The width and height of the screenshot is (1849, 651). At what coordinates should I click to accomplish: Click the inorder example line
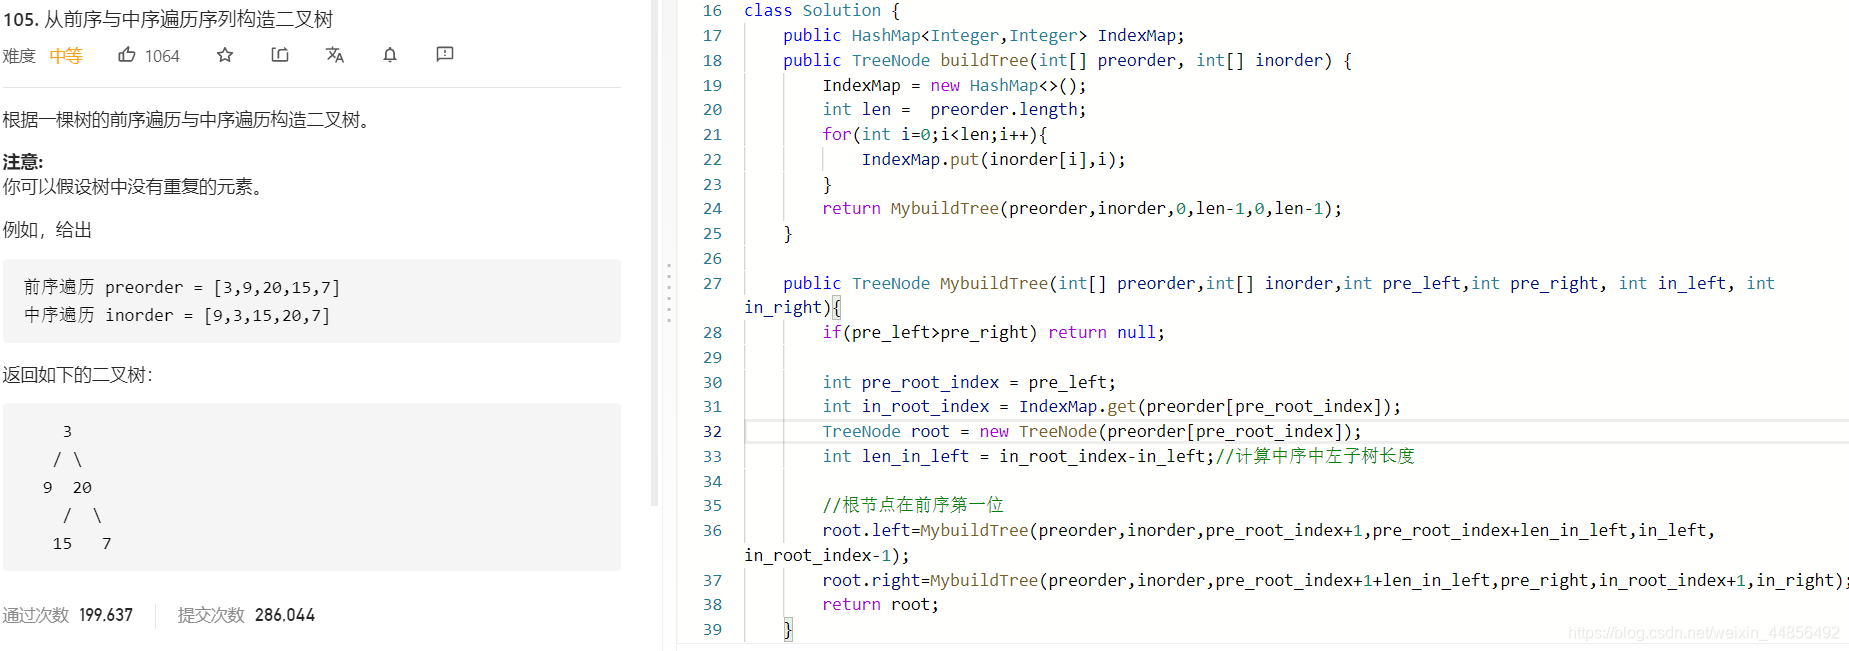tap(177, 315)
